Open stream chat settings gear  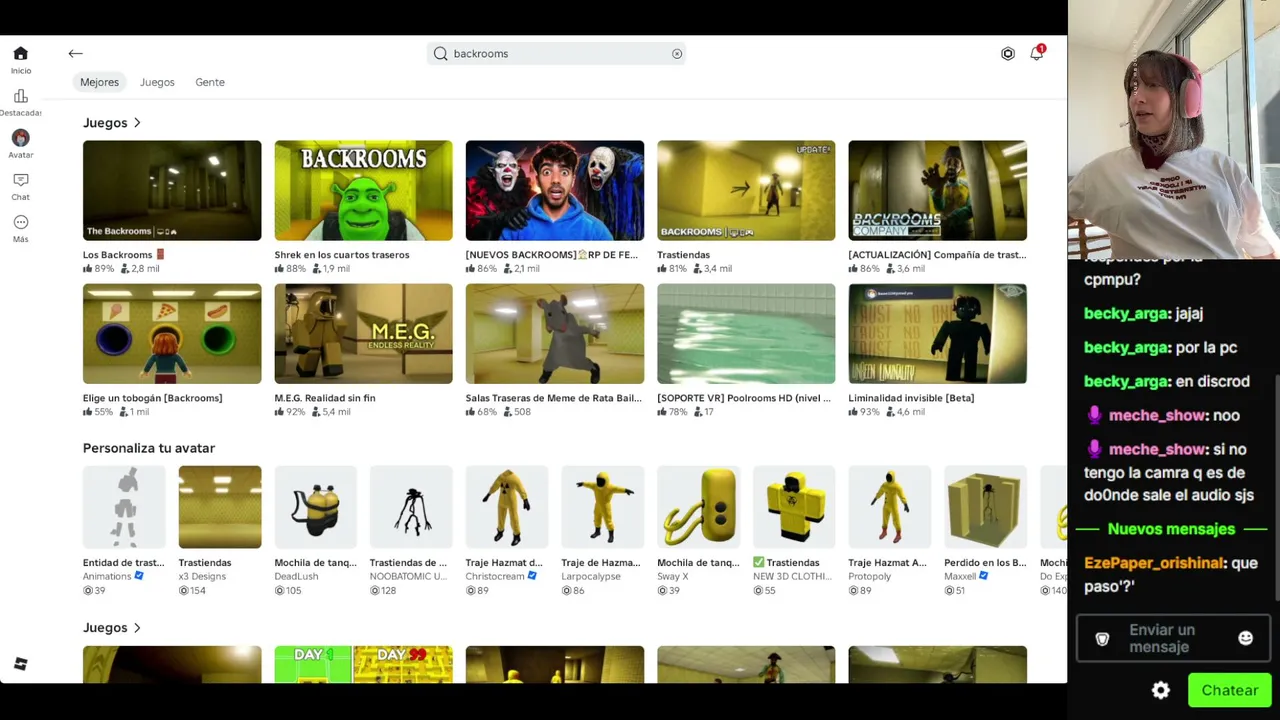click(x=1160, y=690)
